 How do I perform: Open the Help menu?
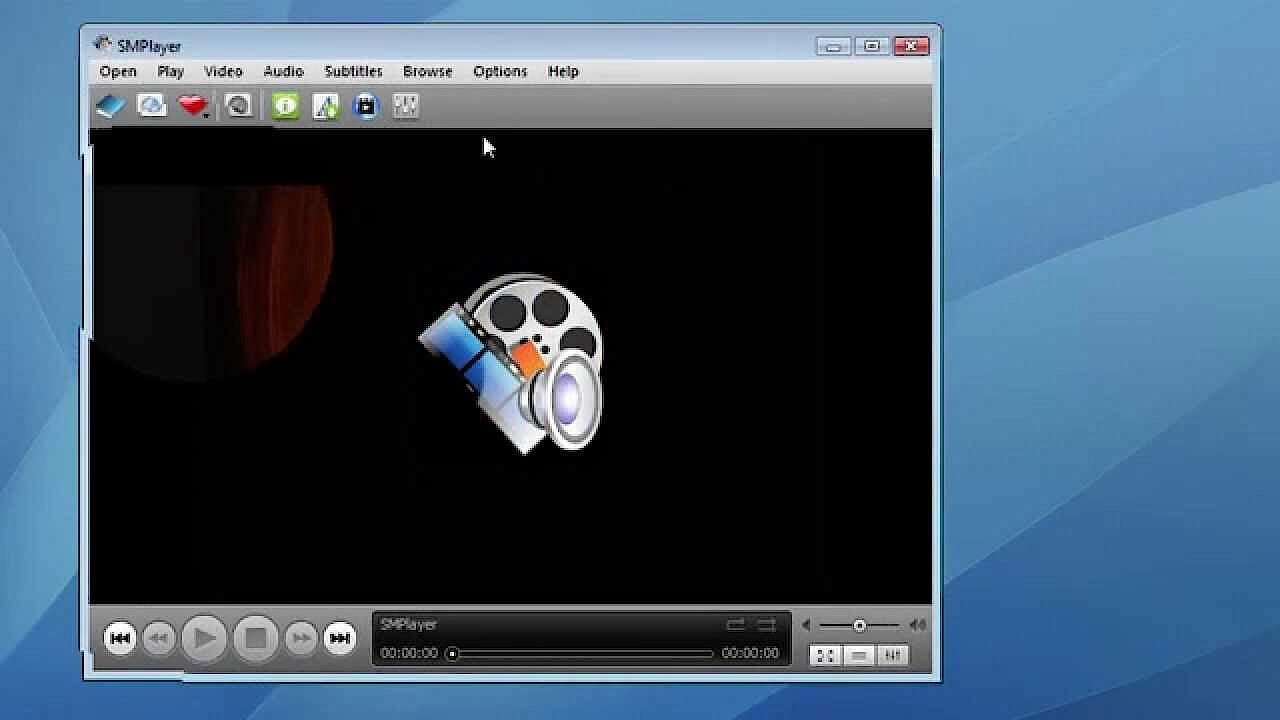point(563,71)
